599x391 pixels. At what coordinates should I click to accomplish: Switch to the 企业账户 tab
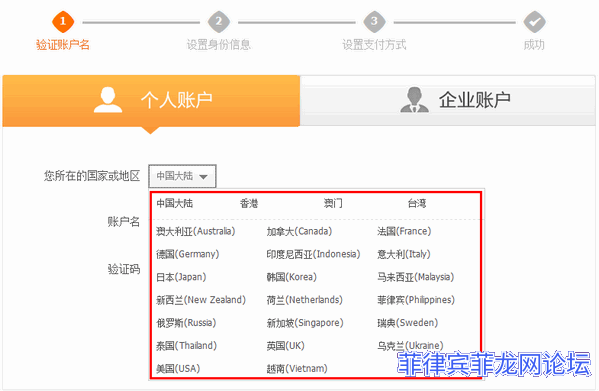(448, 101)
